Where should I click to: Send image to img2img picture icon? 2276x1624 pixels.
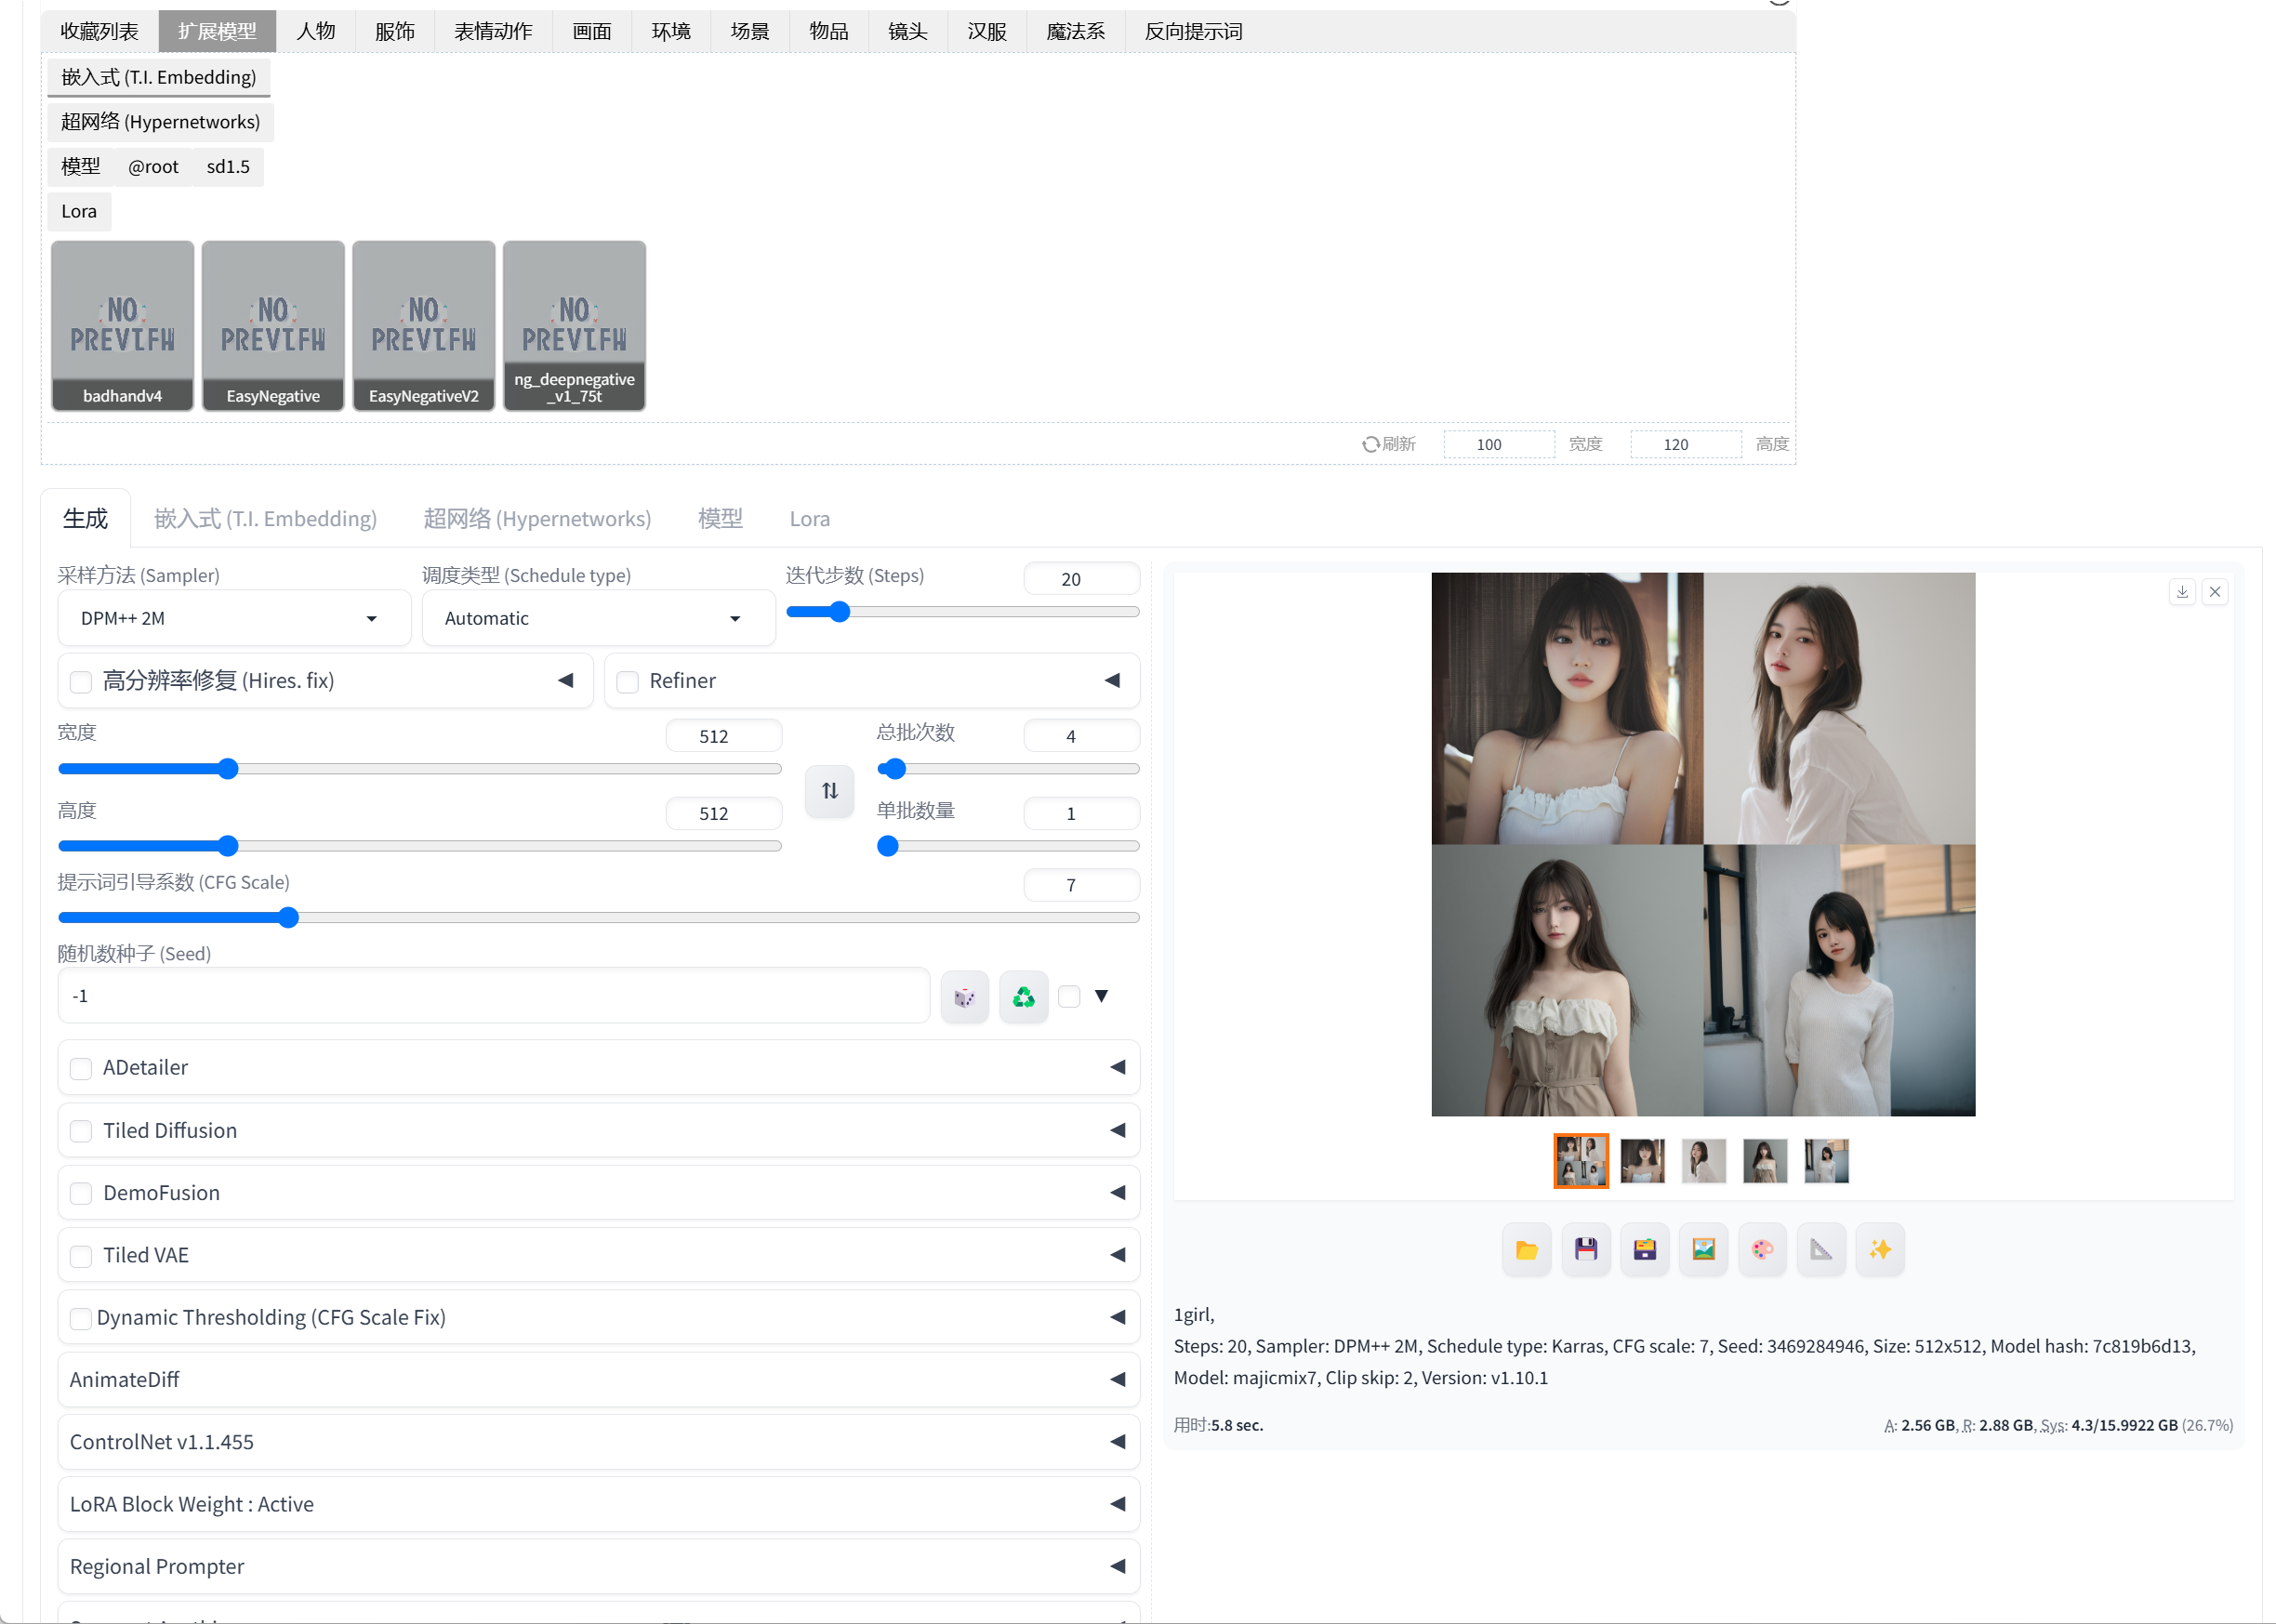(x=1703, y=1249)
